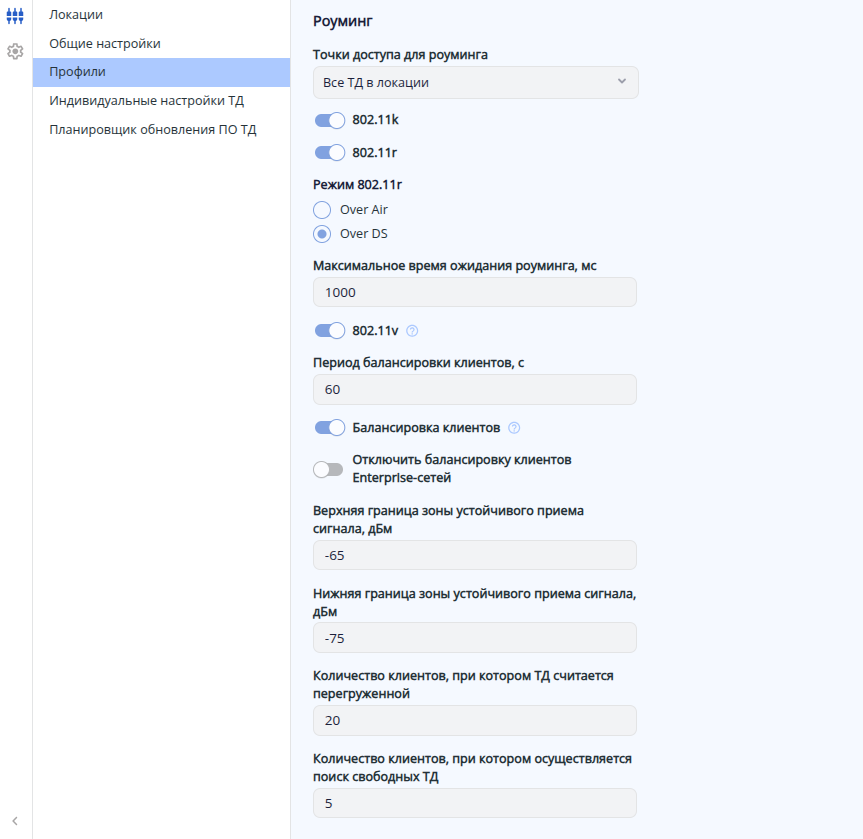Go to Общие настройки section
Image resolution: width=863 pixels, height=839 pixels.
[x=105, y=44]
